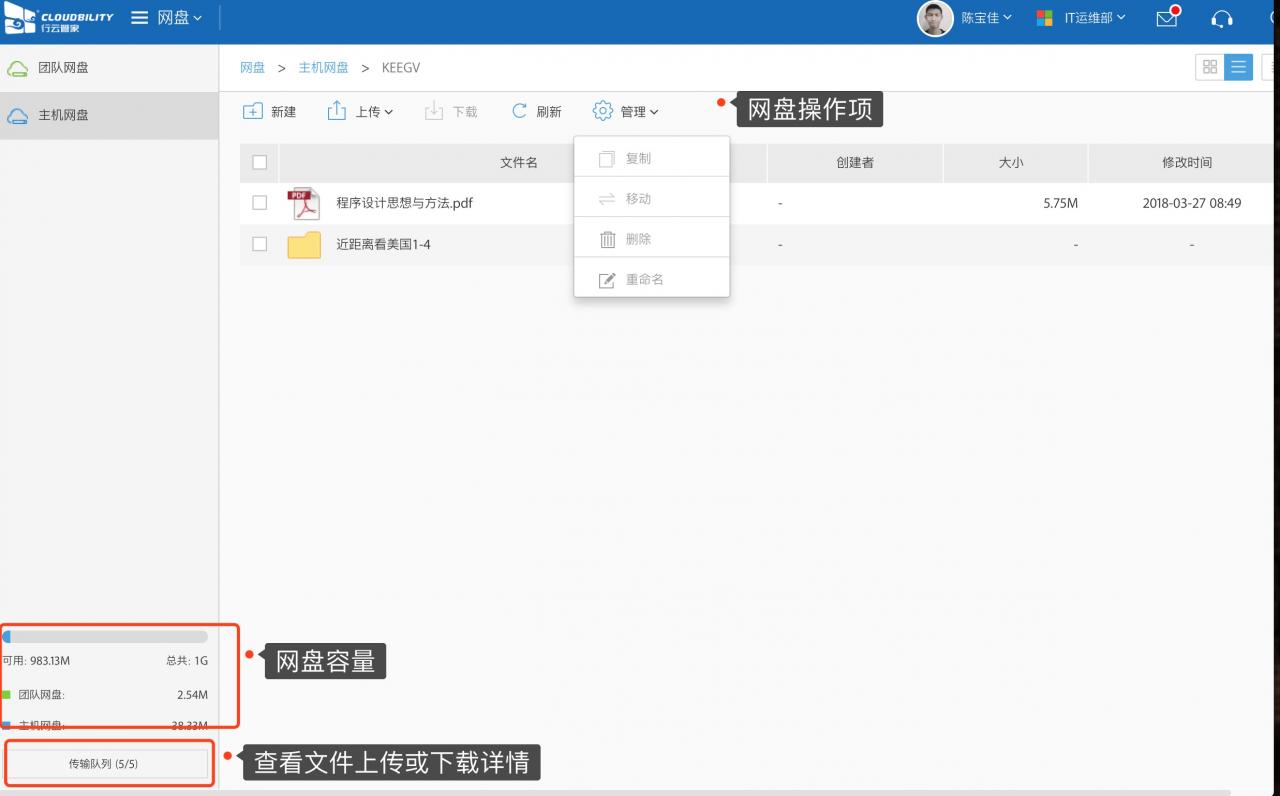Open the 陈宝佳 user account dropdown

(985, 18)
